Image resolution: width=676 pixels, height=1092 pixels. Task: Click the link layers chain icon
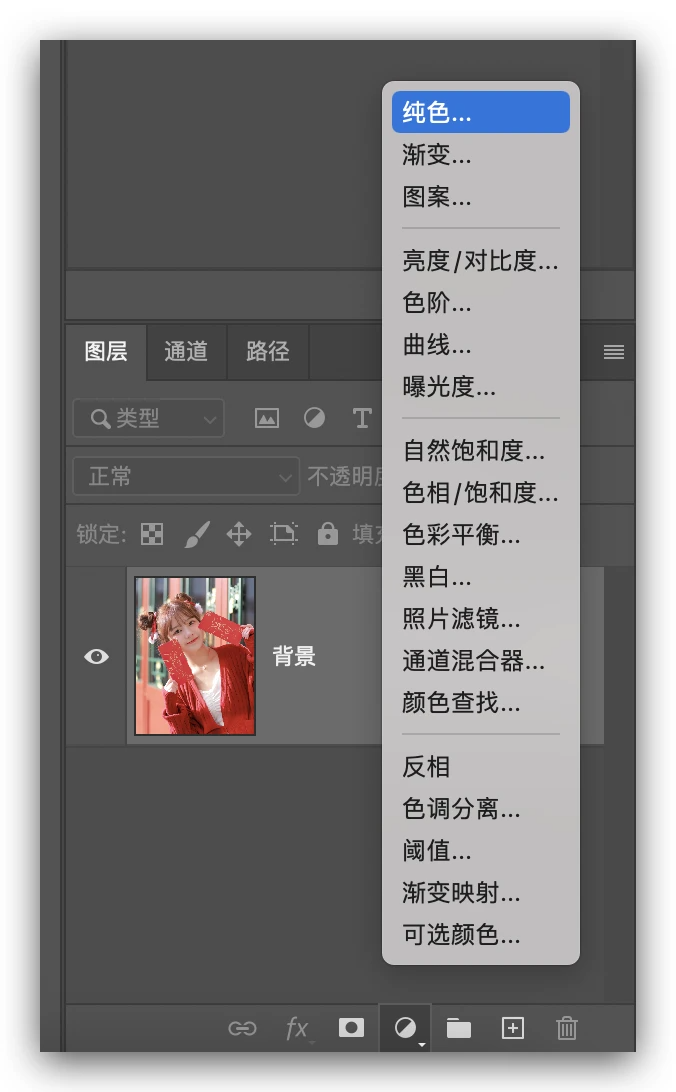pyautogui.click(x=242, y=1028)
